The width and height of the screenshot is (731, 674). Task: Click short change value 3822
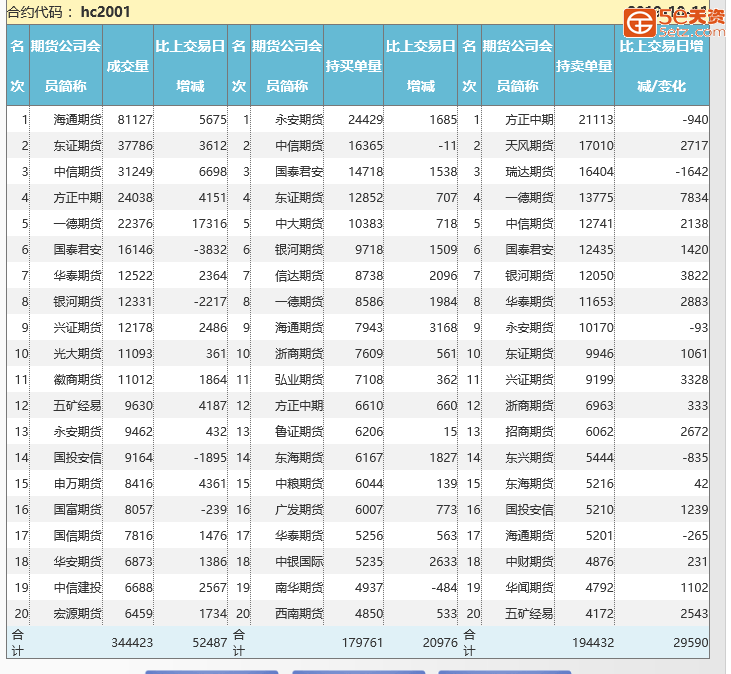(x=694, y=276)
